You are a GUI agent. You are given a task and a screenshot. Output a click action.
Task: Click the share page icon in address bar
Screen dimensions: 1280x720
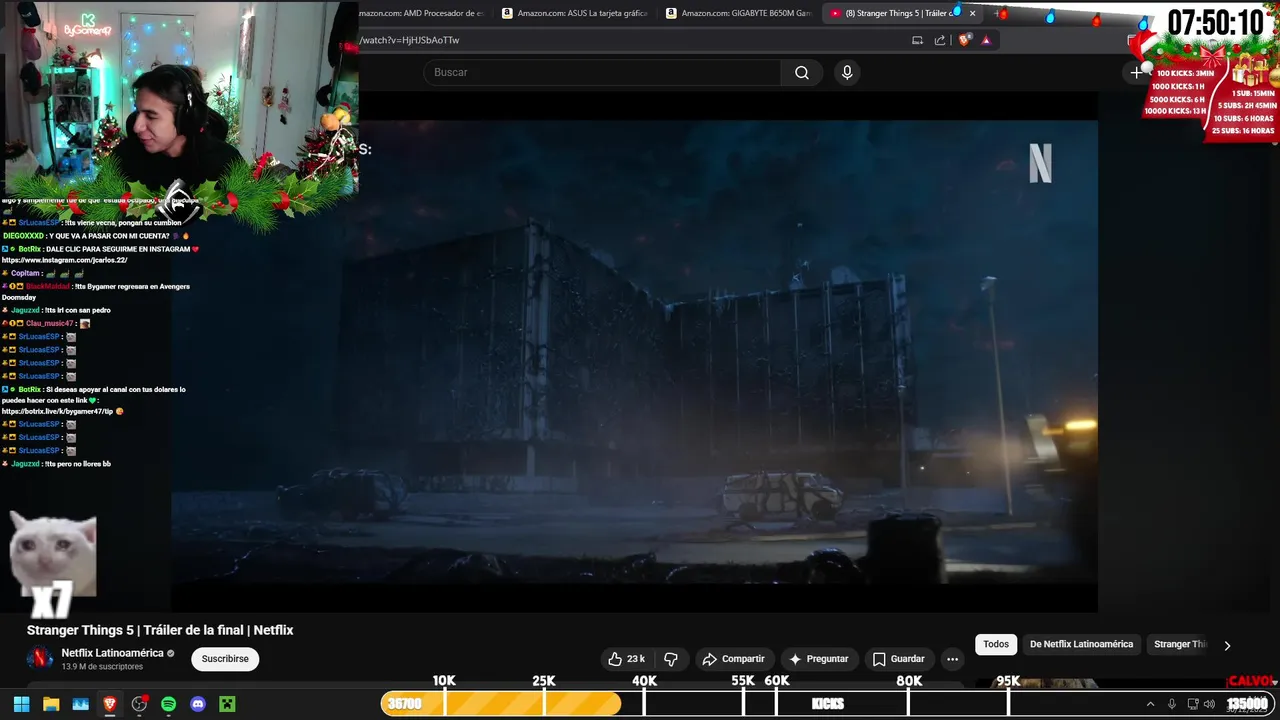940,40
